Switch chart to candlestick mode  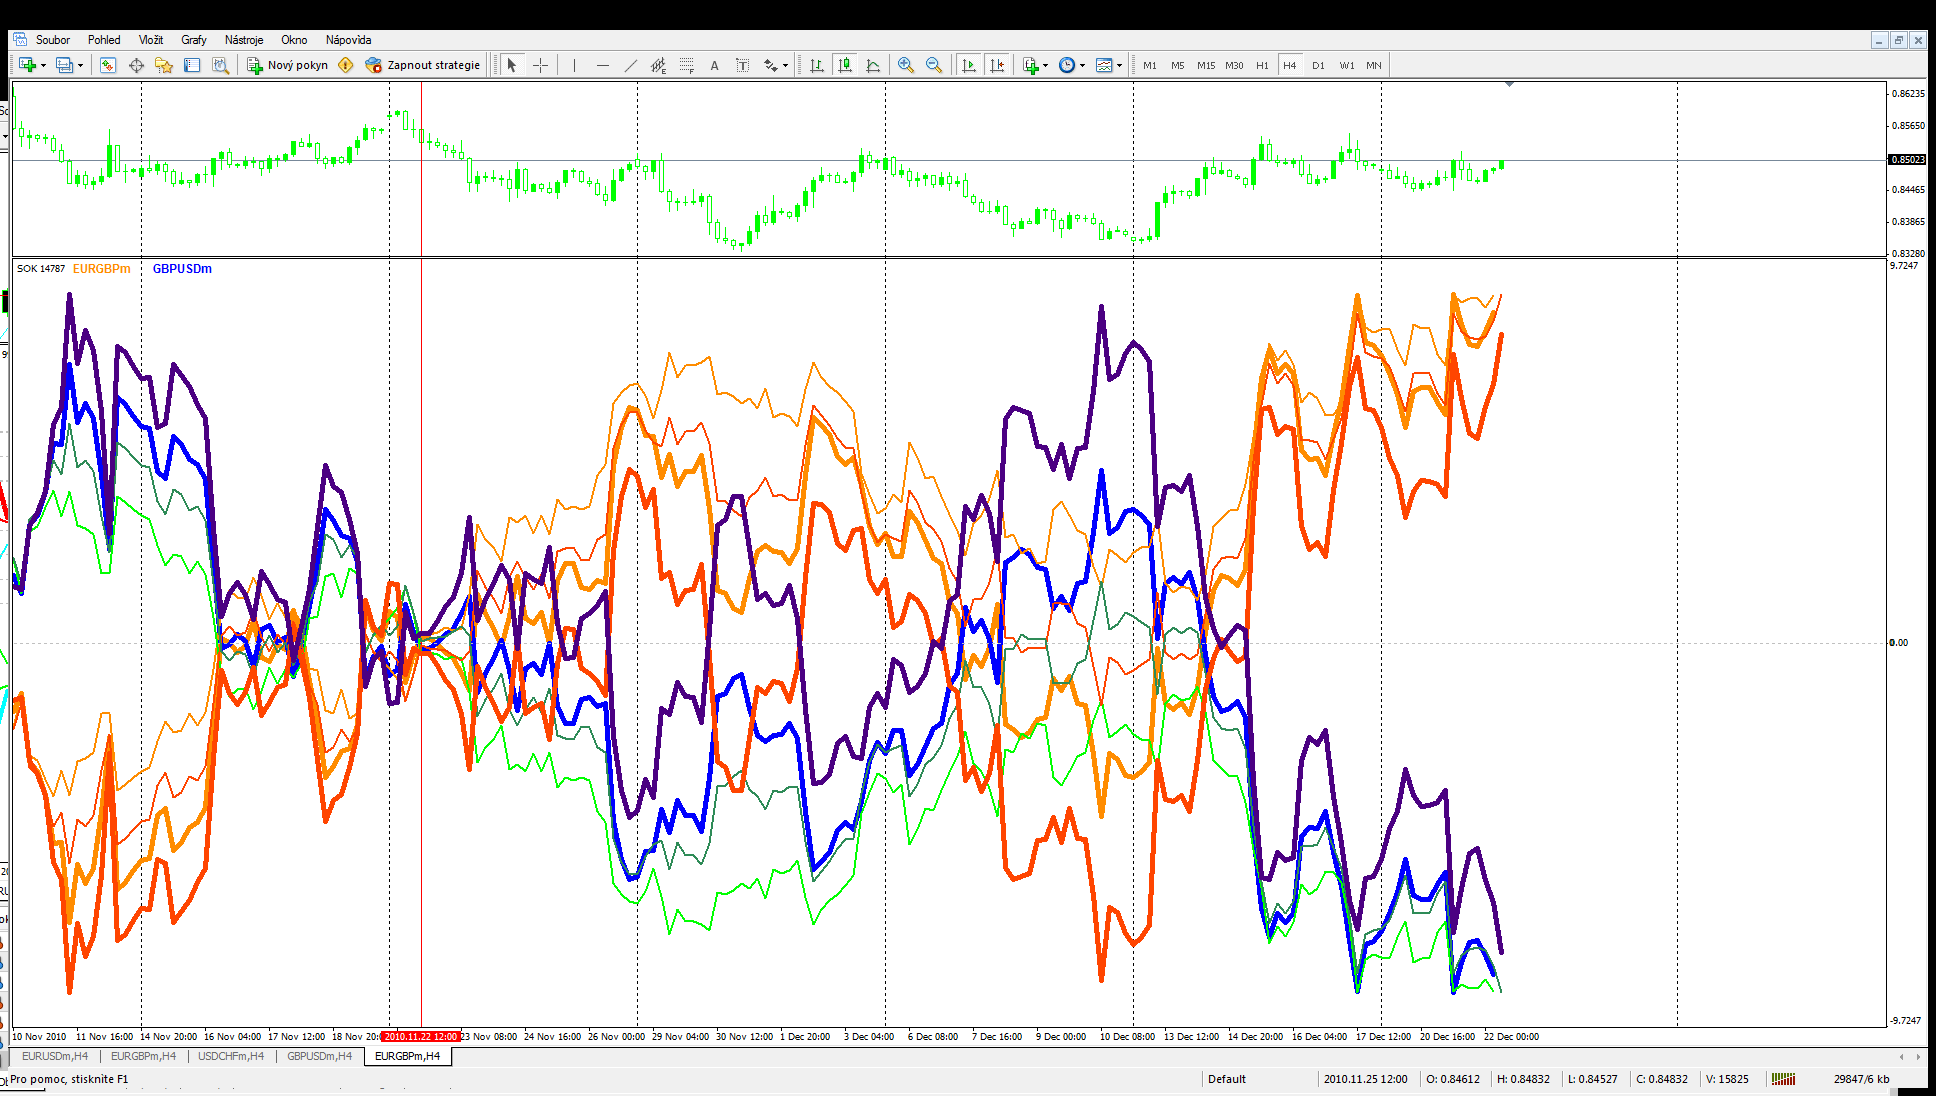coord(845,65)
